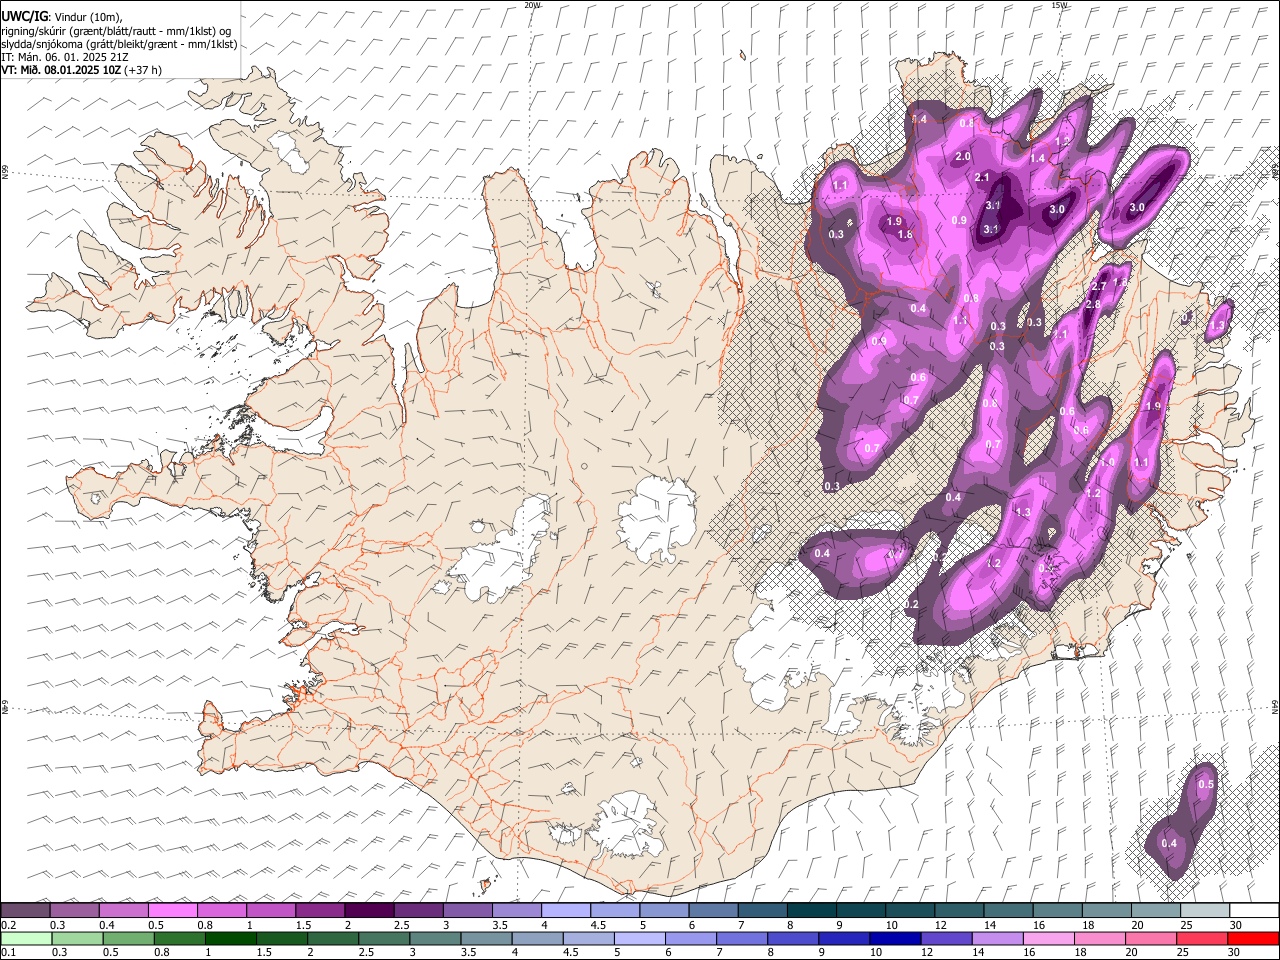Image resolution: width=1280 pixels, height=960 pixels.
Task: Pick the snow-scale swatch labeled 0.8
Action: pyautogui.click(x=221, y=910)
